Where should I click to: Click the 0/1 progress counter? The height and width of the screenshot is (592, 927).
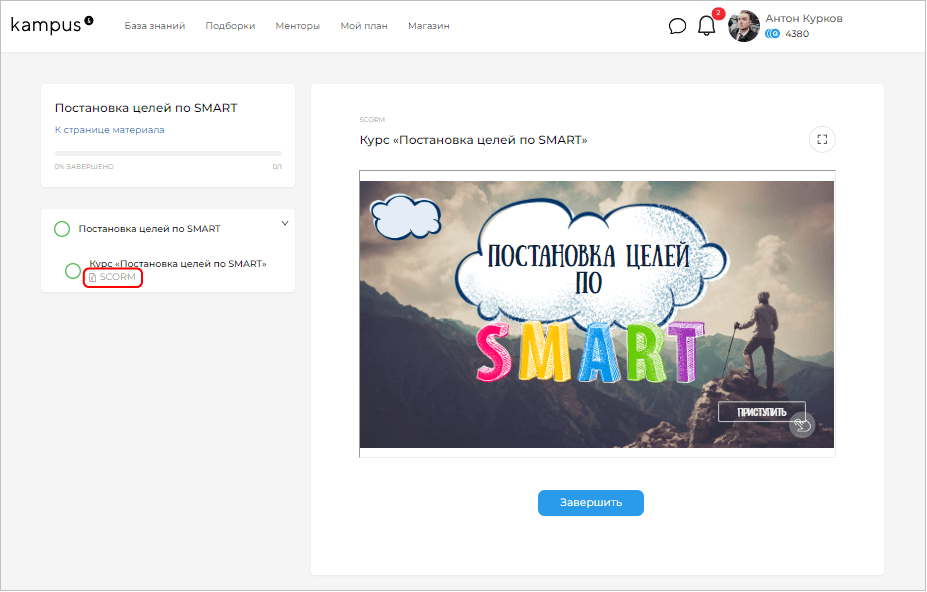pyautogui.click(x=277, y=167)
